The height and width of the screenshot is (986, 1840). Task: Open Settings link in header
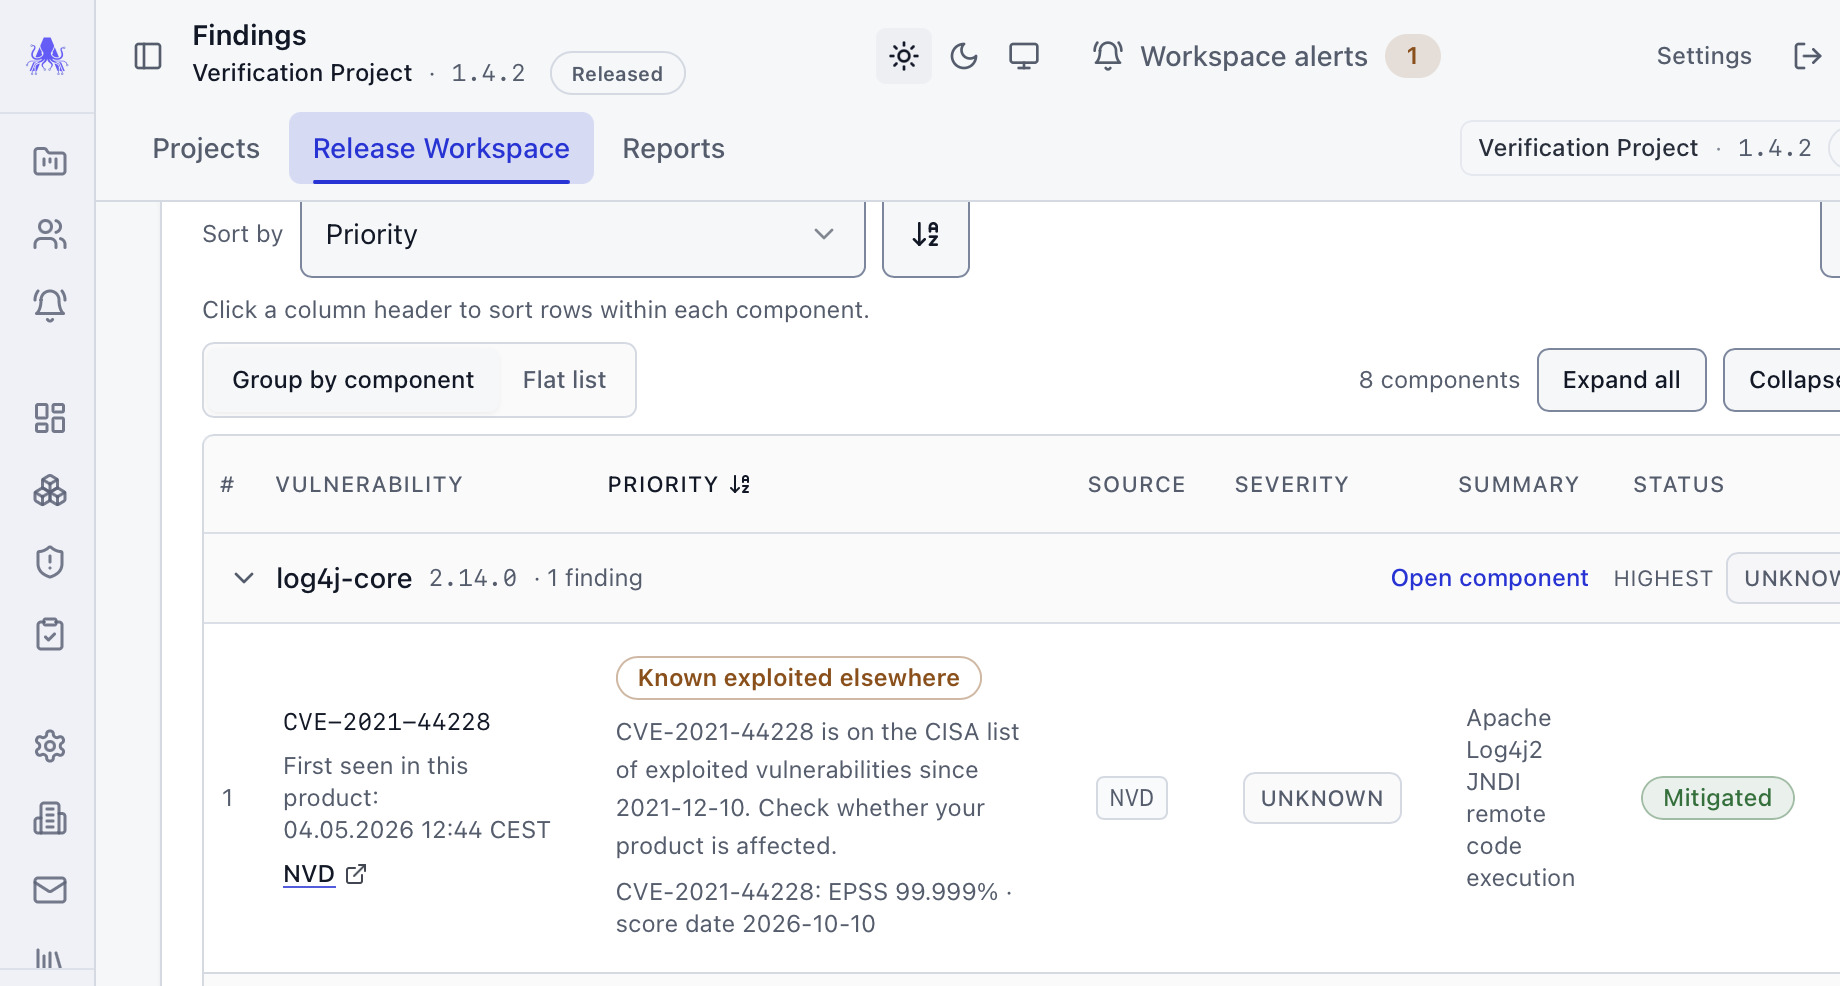pos(1704,56)
